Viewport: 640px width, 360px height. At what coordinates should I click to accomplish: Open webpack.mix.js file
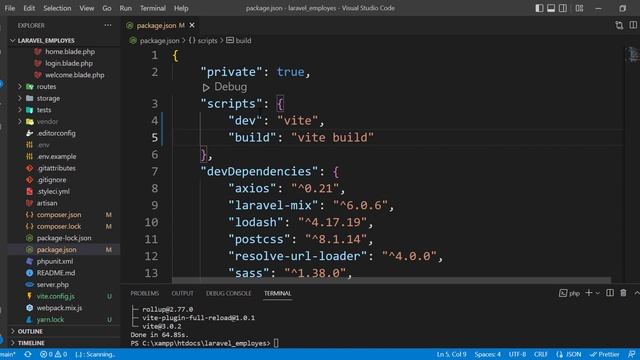(59, 308)
